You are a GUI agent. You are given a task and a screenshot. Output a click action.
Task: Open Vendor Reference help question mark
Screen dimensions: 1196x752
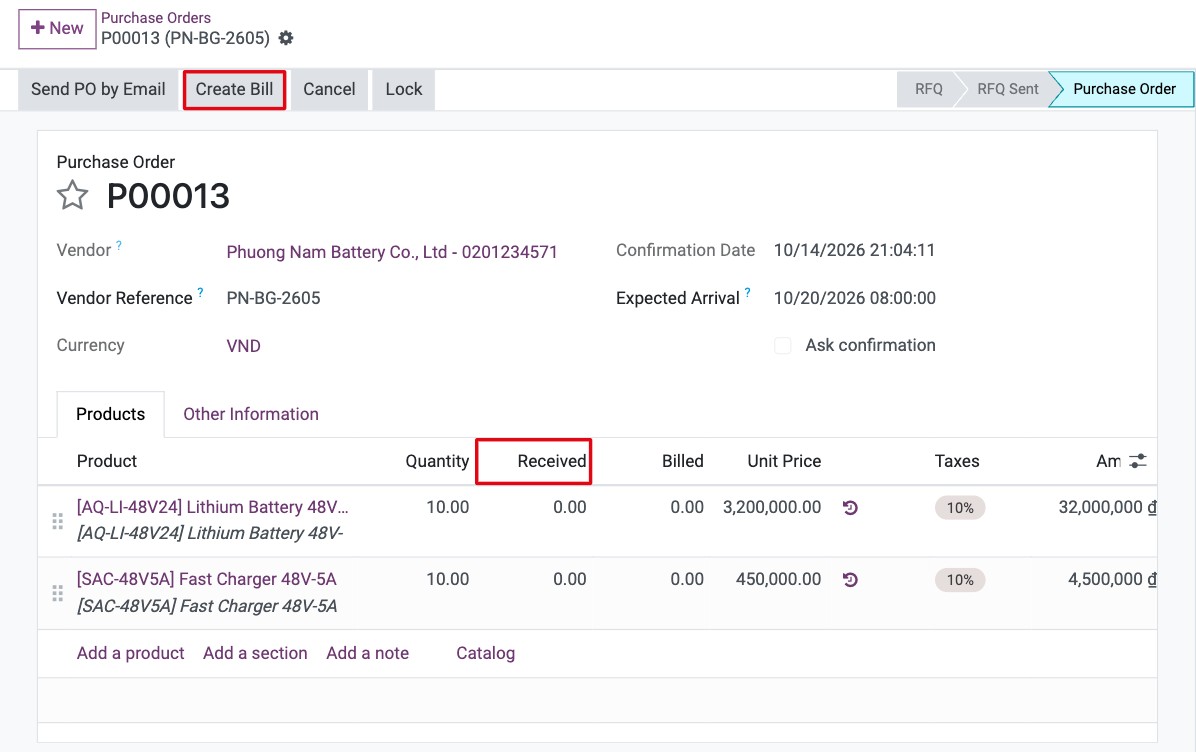(x=201, y=292)
